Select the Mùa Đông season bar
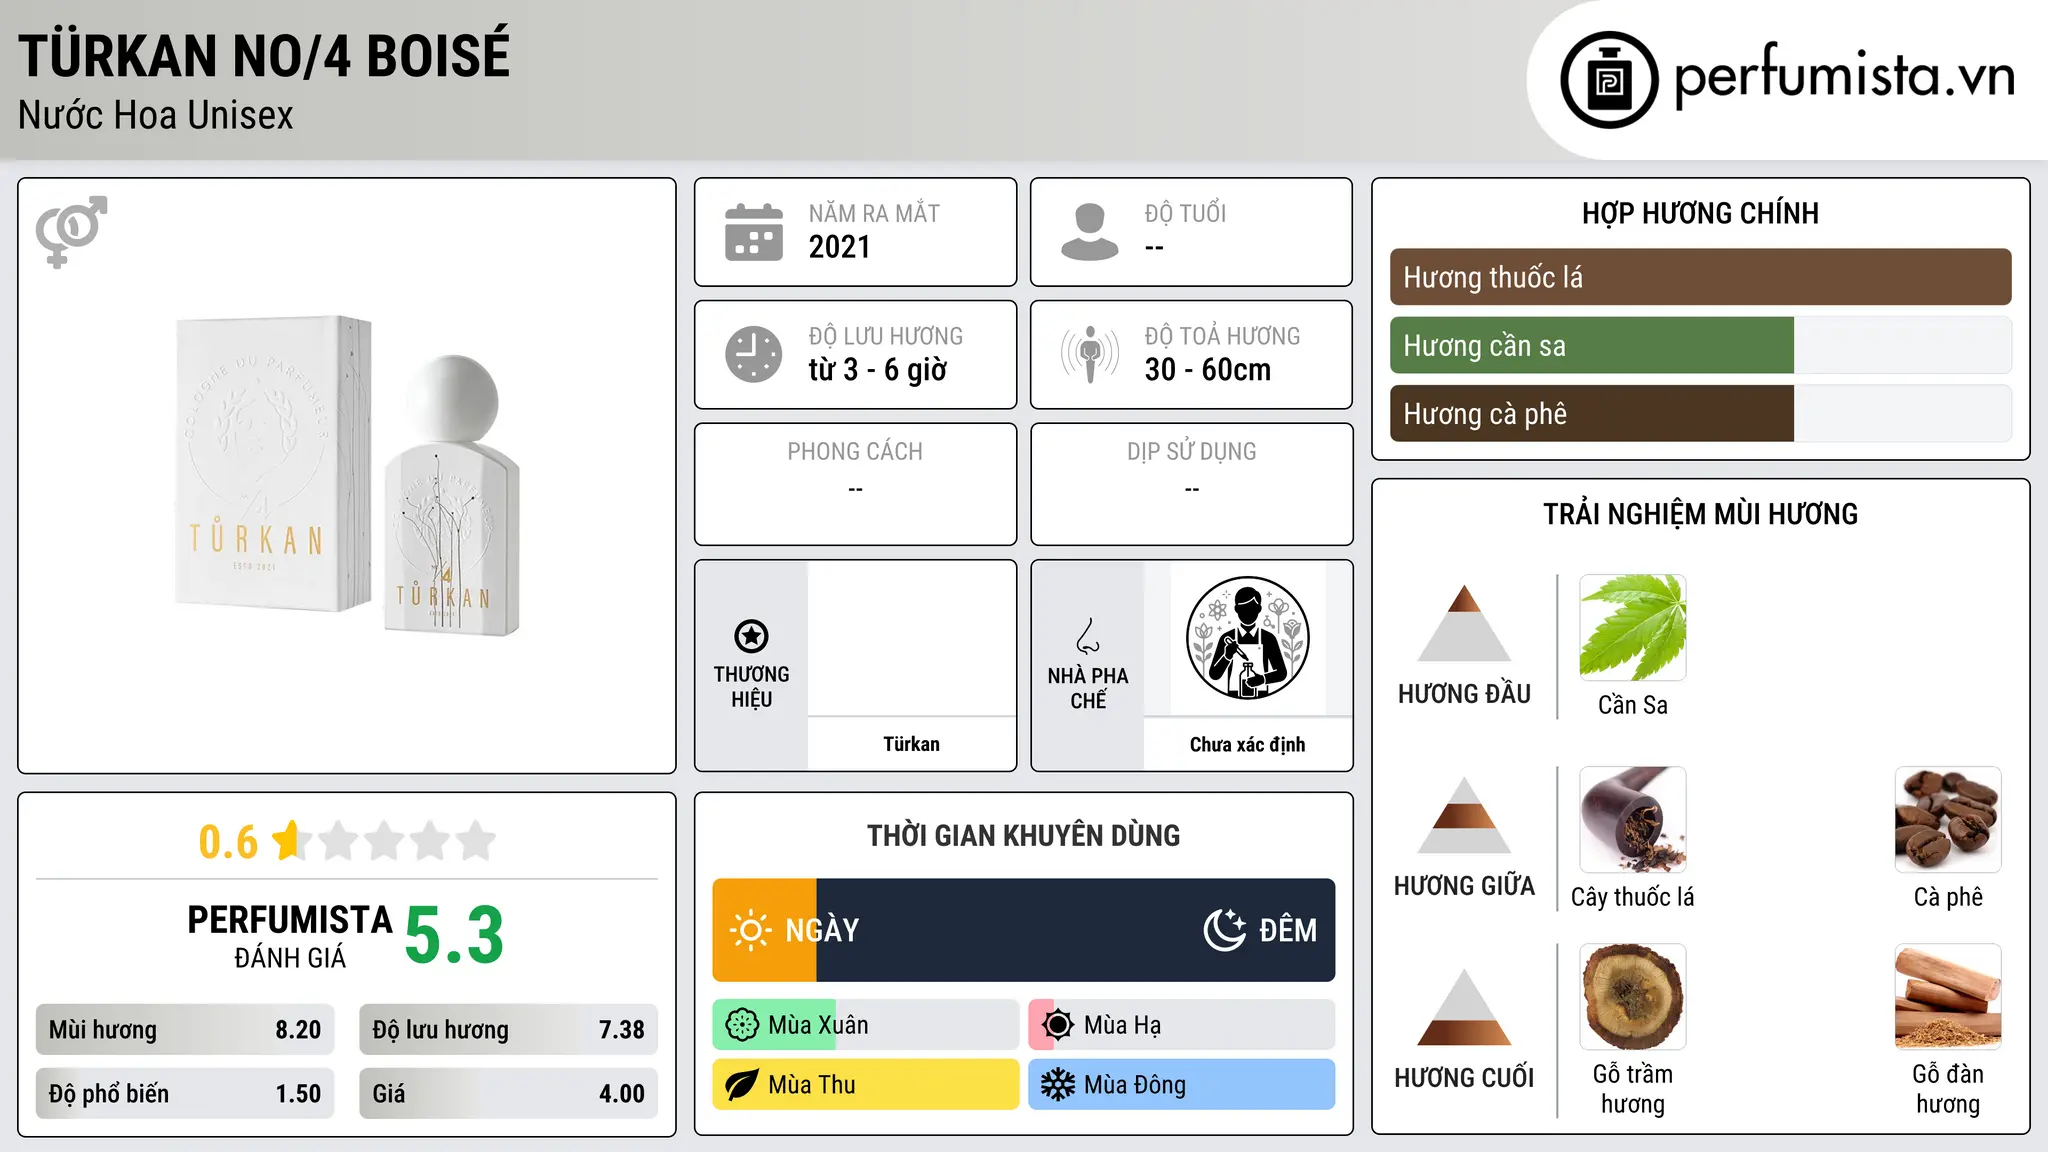The width and height of the screenshot is (2048, 1152). (x=1181, y=1085)
